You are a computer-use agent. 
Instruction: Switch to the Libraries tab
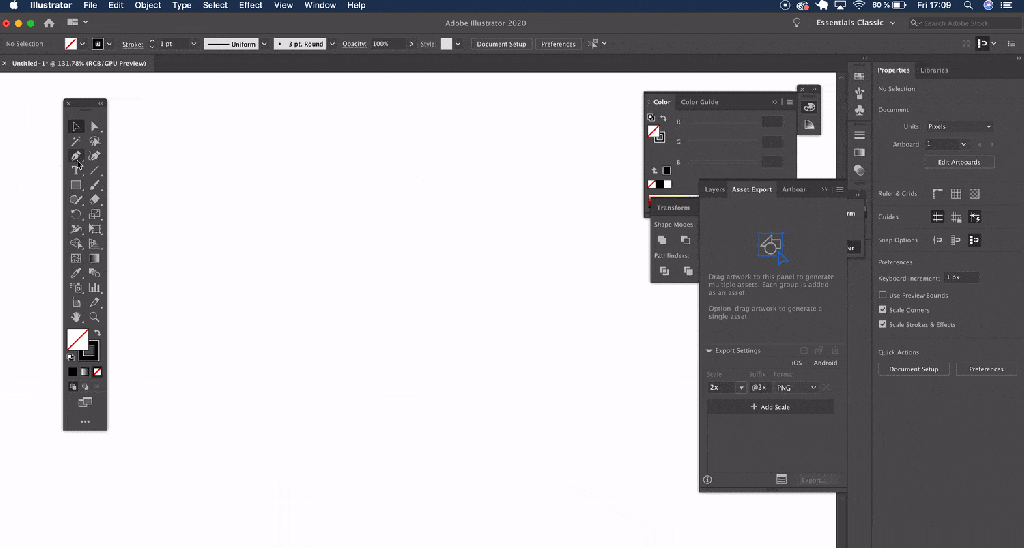934,71
